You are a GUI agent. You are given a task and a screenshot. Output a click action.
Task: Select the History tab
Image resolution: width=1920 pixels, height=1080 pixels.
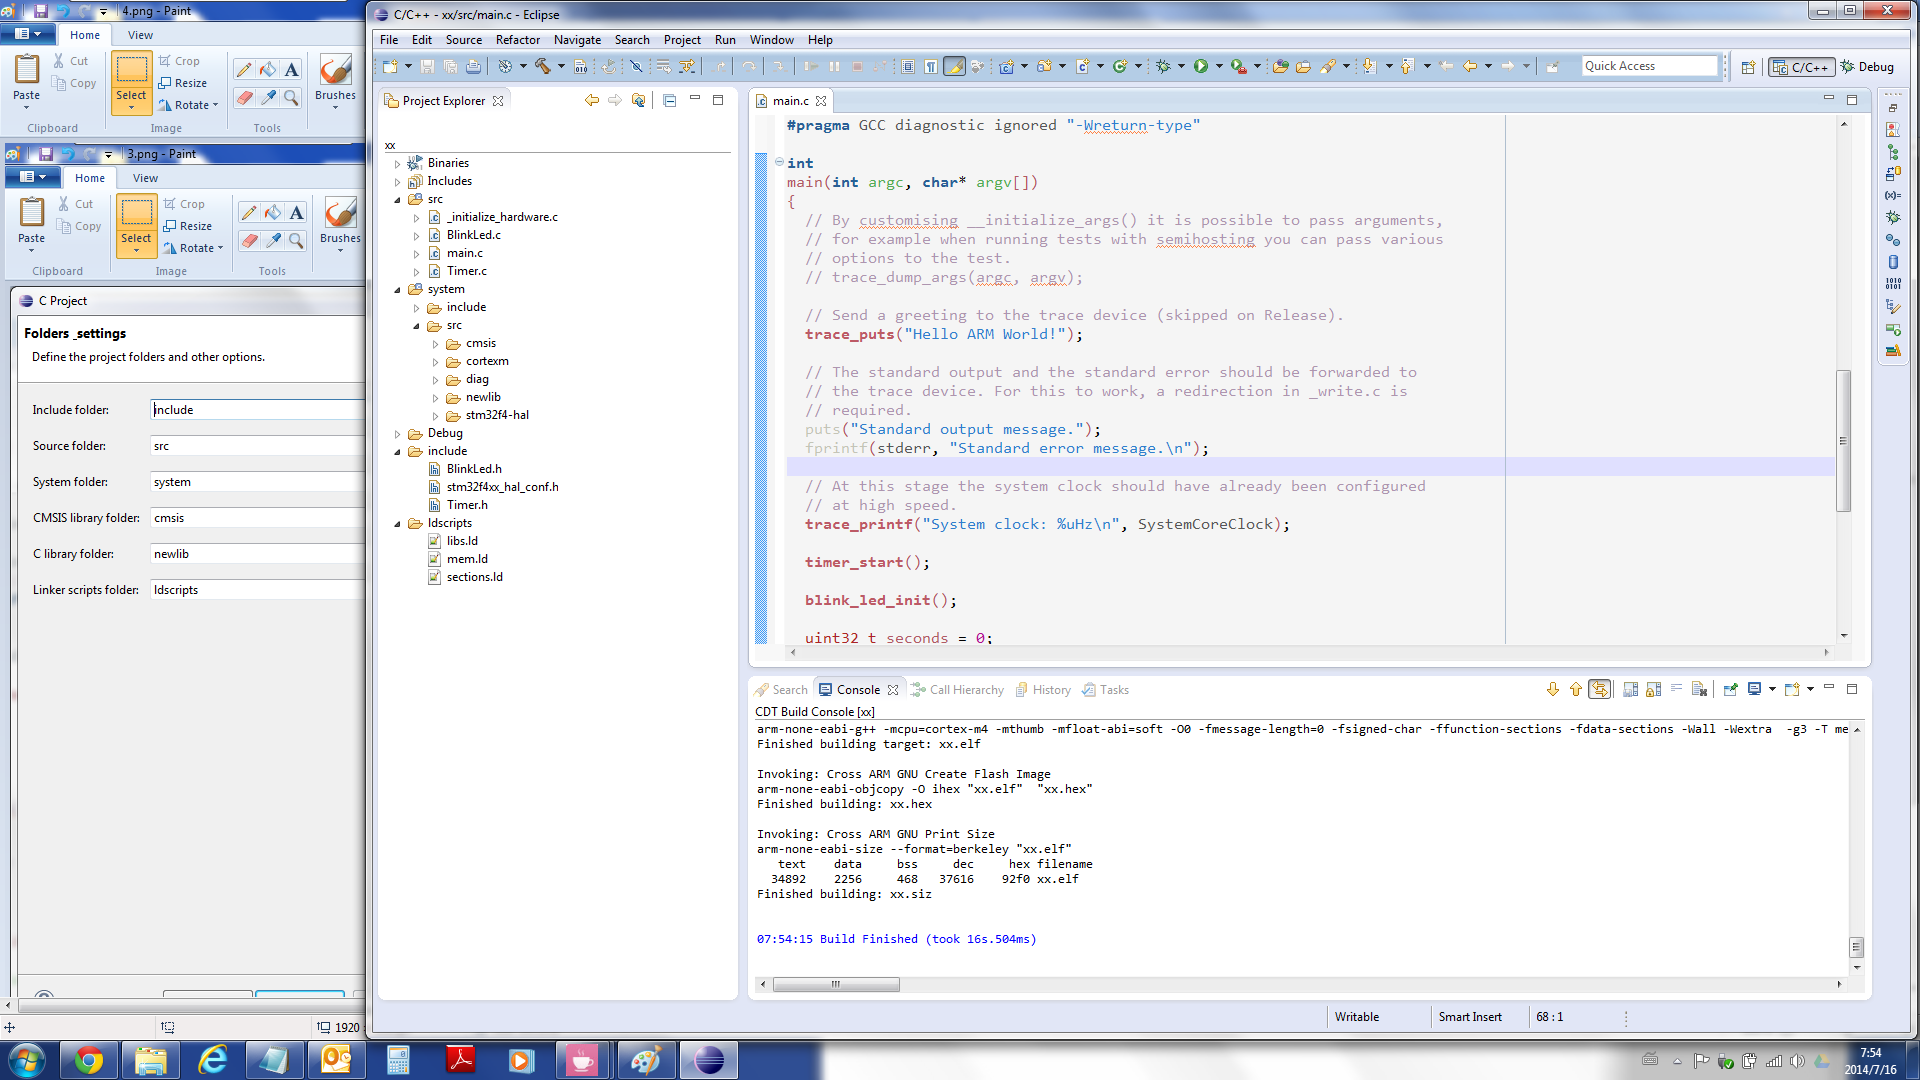[x=1043, y=690]
